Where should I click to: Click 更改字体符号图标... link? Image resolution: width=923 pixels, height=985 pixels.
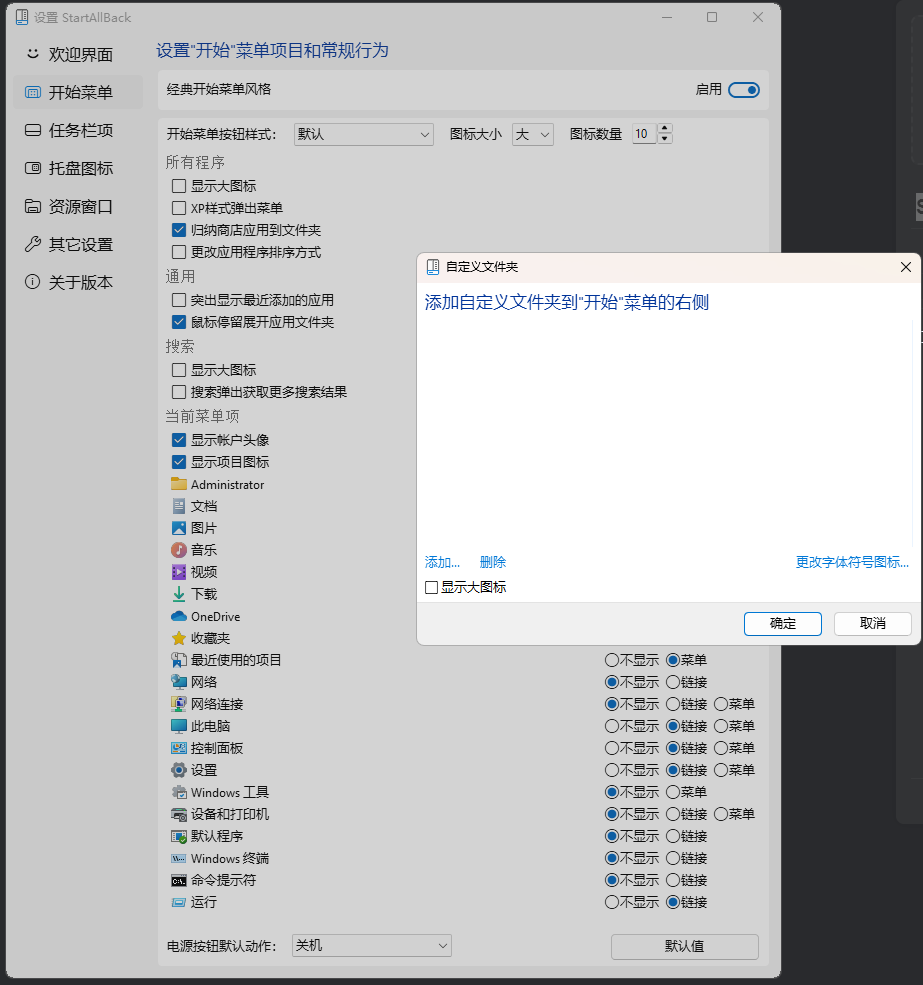coord(853,562)
